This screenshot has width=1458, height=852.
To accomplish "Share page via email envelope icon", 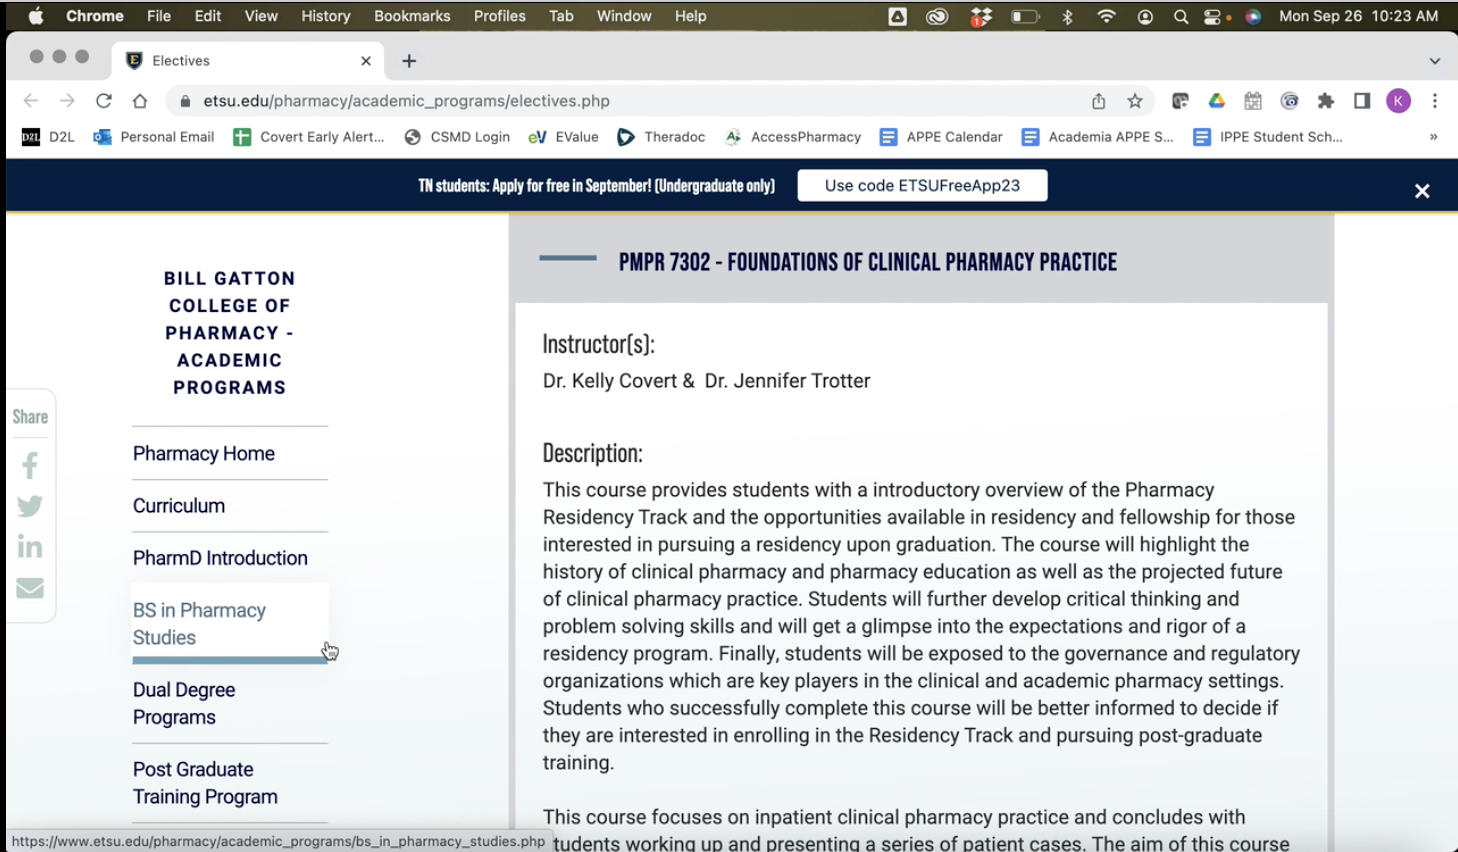I will point(30,588).
